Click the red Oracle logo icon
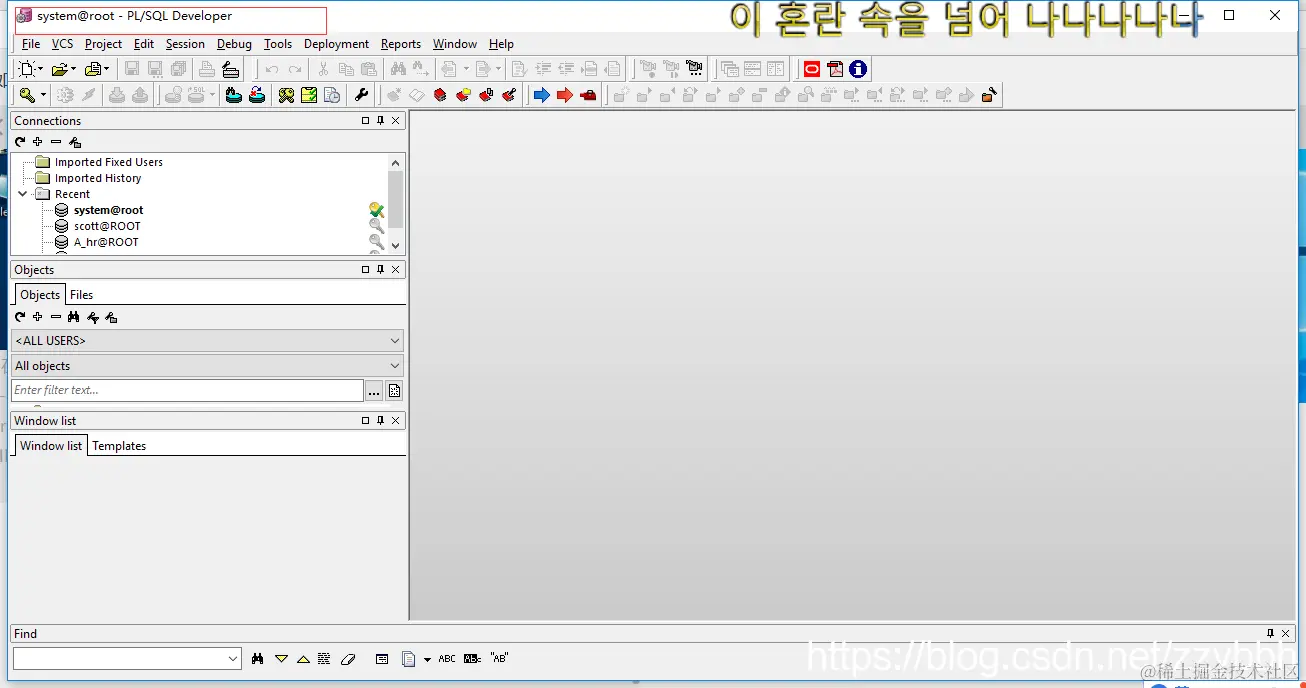The width and height of the screenshot is (1306, 688). [x=812, y=69]
